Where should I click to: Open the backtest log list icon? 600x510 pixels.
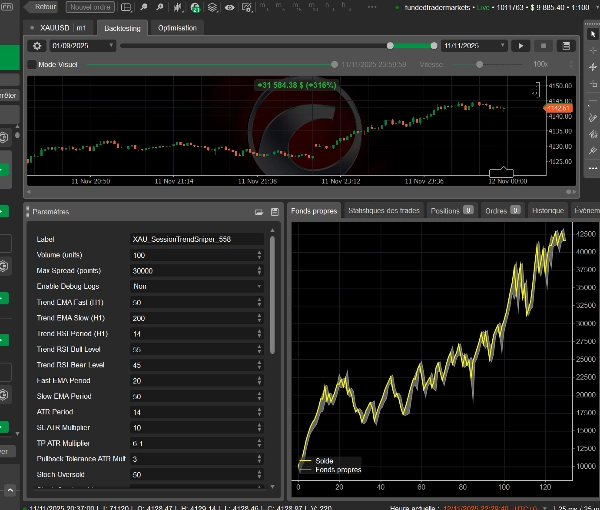click(x=566, y=46)
